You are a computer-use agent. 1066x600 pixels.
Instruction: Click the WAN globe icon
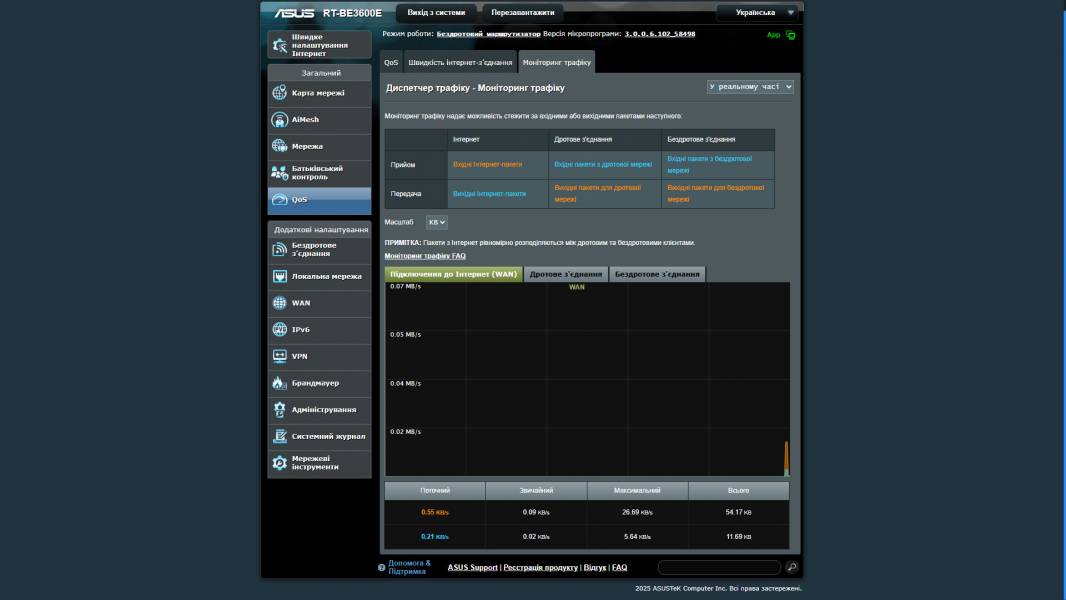pyautogui.click(x=279, y=303)
